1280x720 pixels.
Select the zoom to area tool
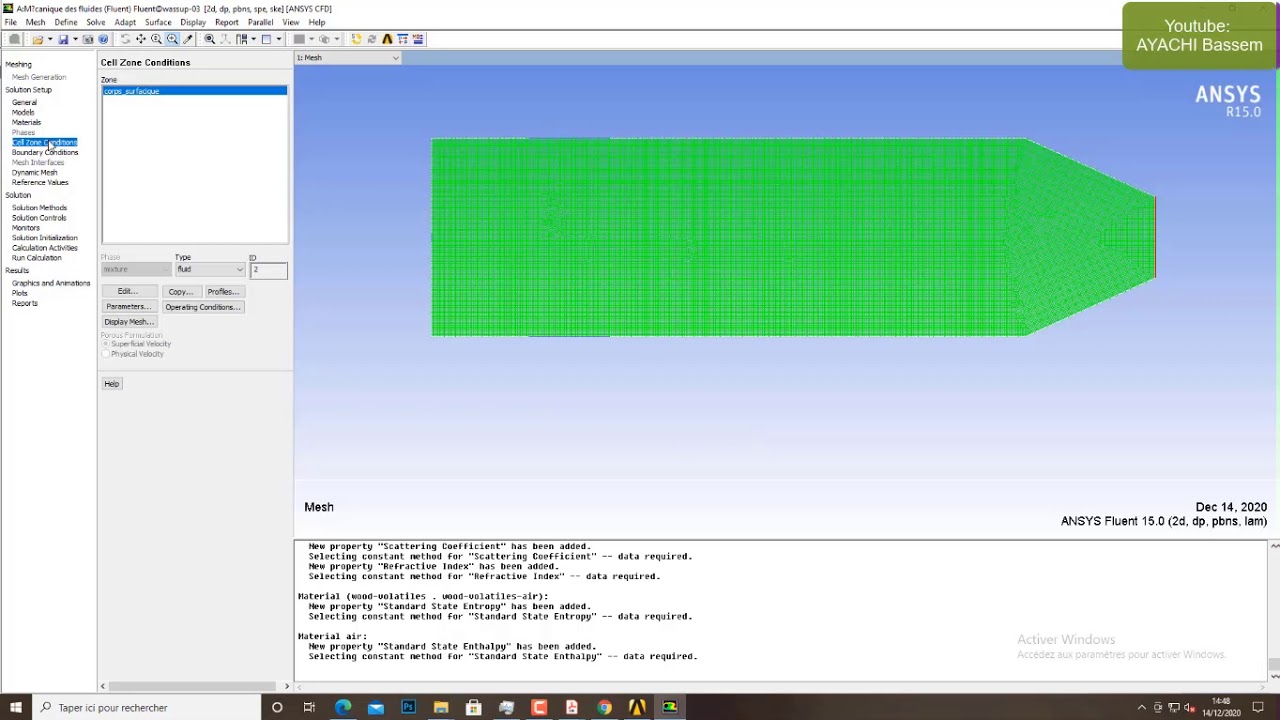[x=172, y=39]
